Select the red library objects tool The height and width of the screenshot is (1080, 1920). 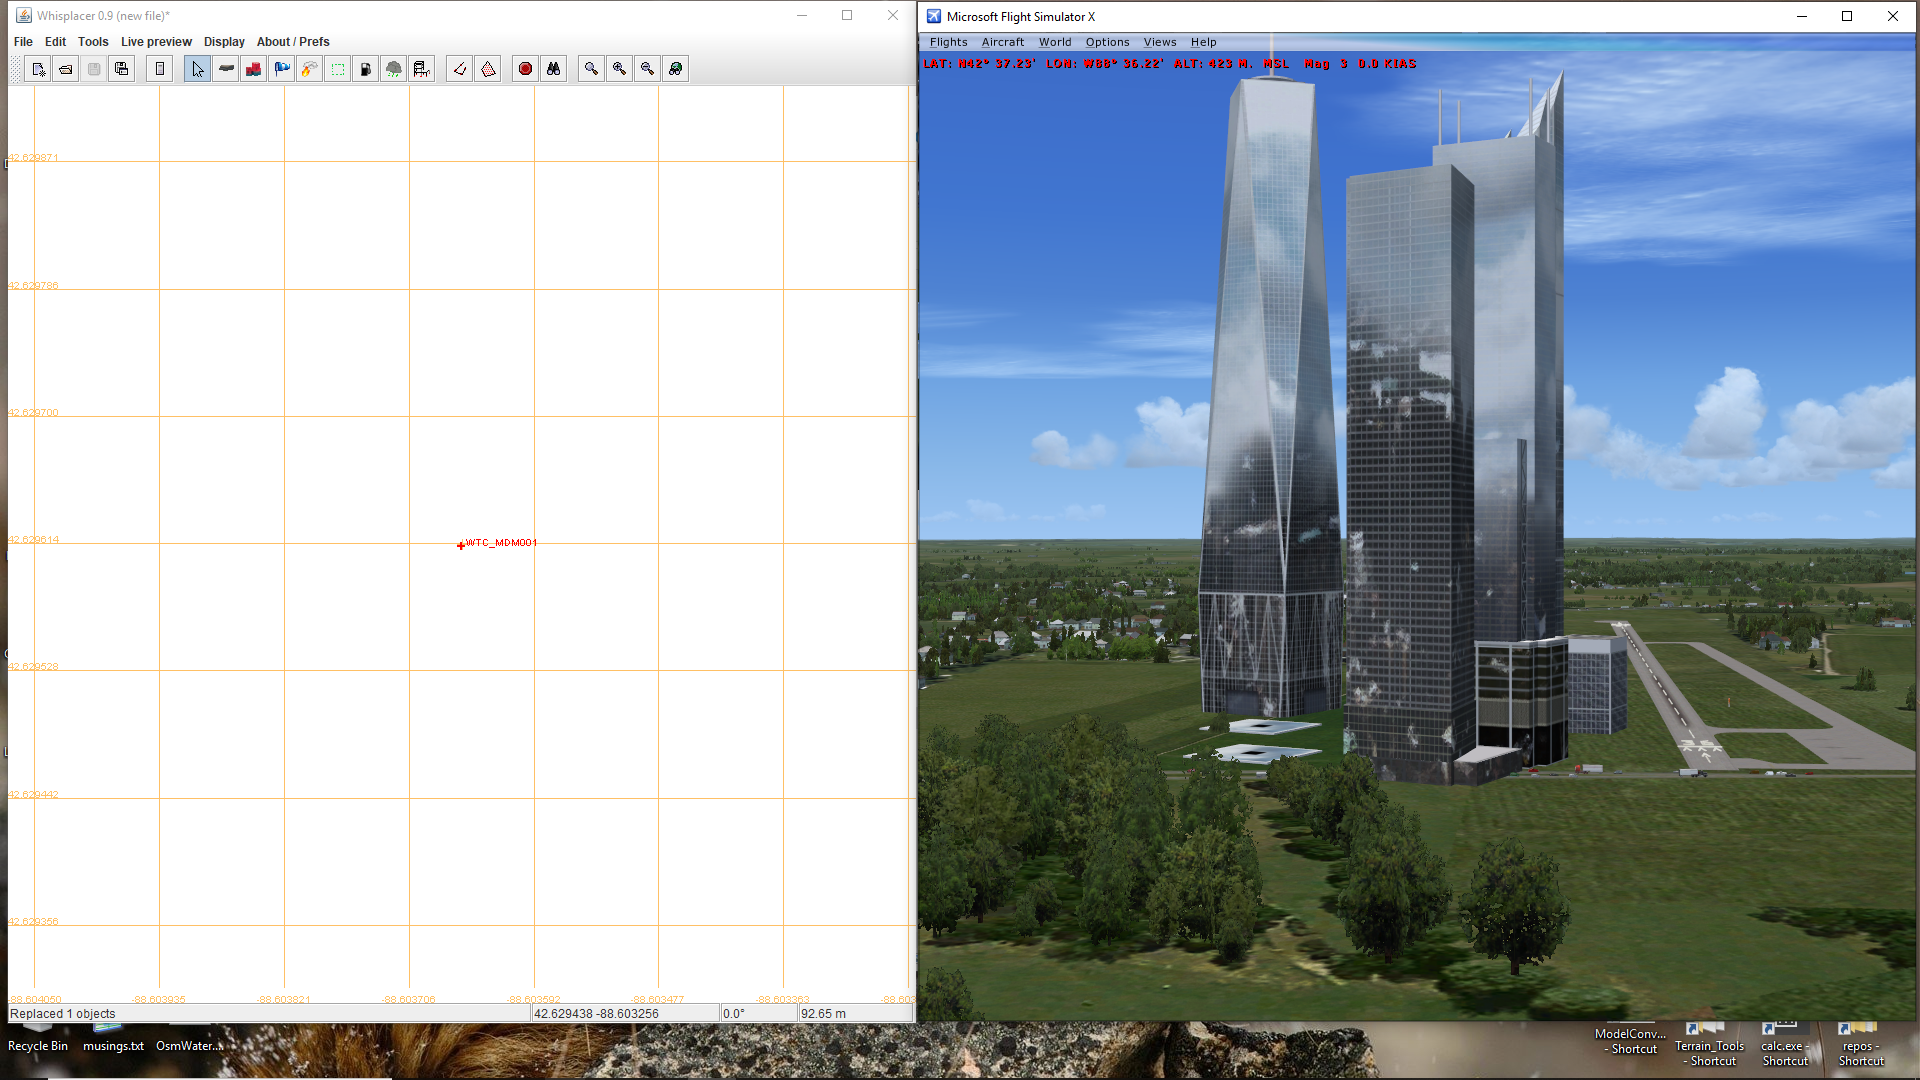254,69
